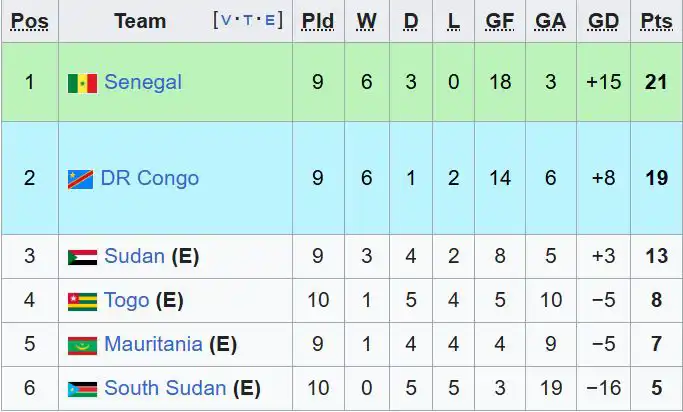683x412 pixels.
Task: Click the Mauritania flag icon
Action: (x=83, y=345)
